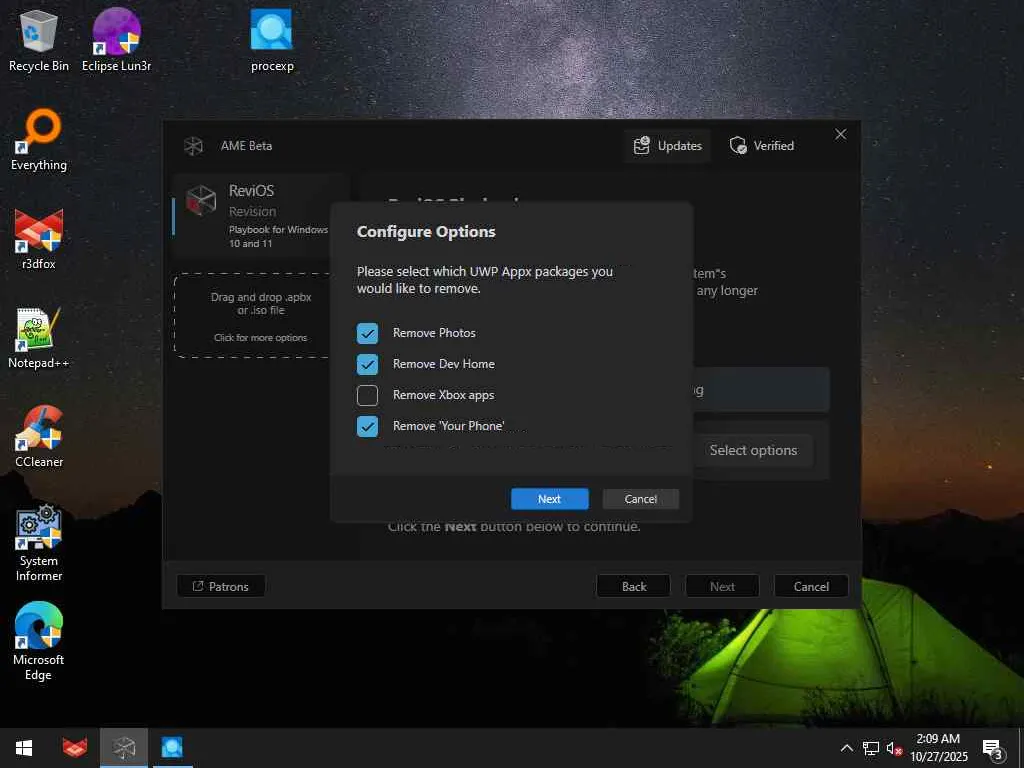Click the AME Wizard taskbar icon

tap(123, 748)
